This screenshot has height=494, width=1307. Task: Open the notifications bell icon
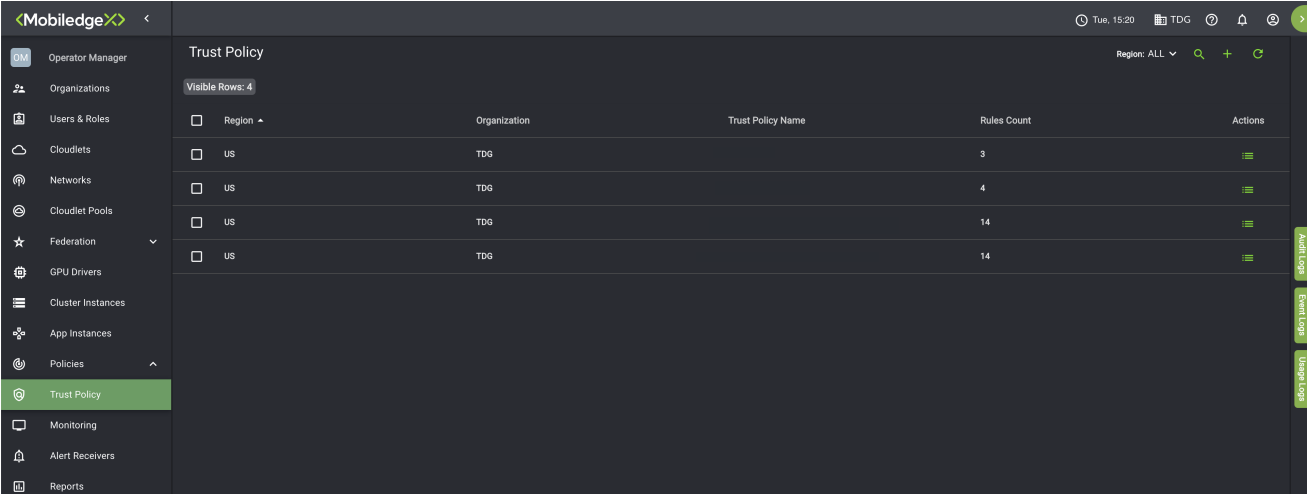click(x=1242, y=19)
